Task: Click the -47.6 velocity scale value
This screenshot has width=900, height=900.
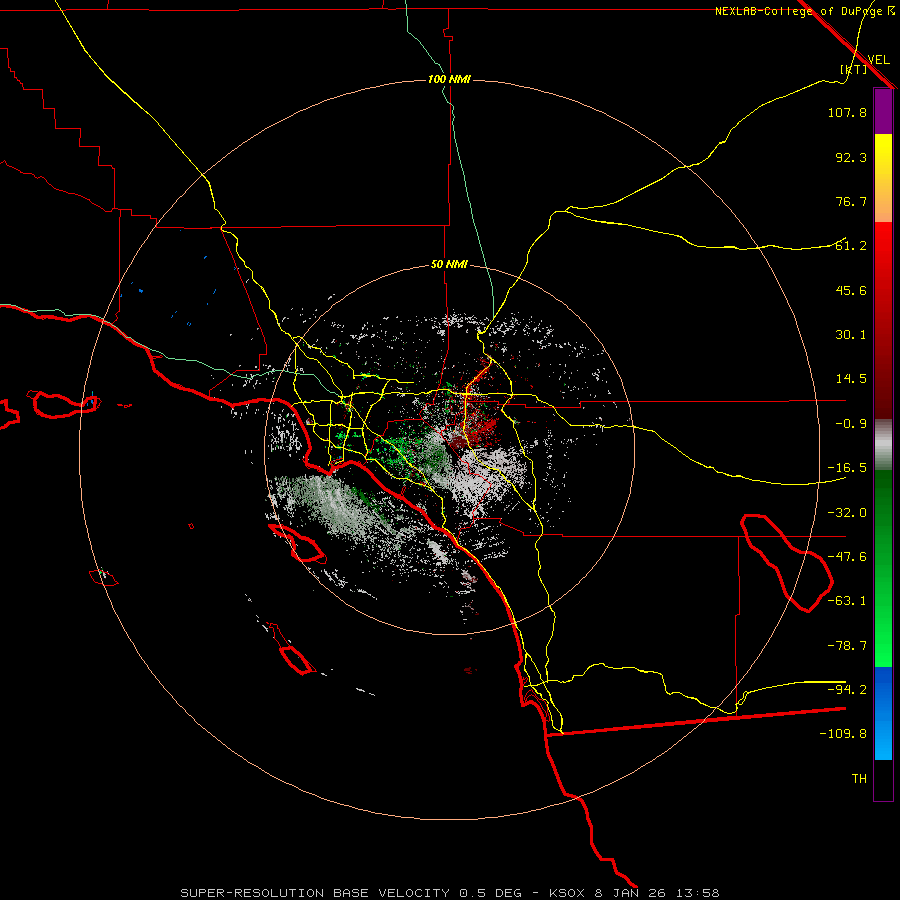Action: (847, 557)
